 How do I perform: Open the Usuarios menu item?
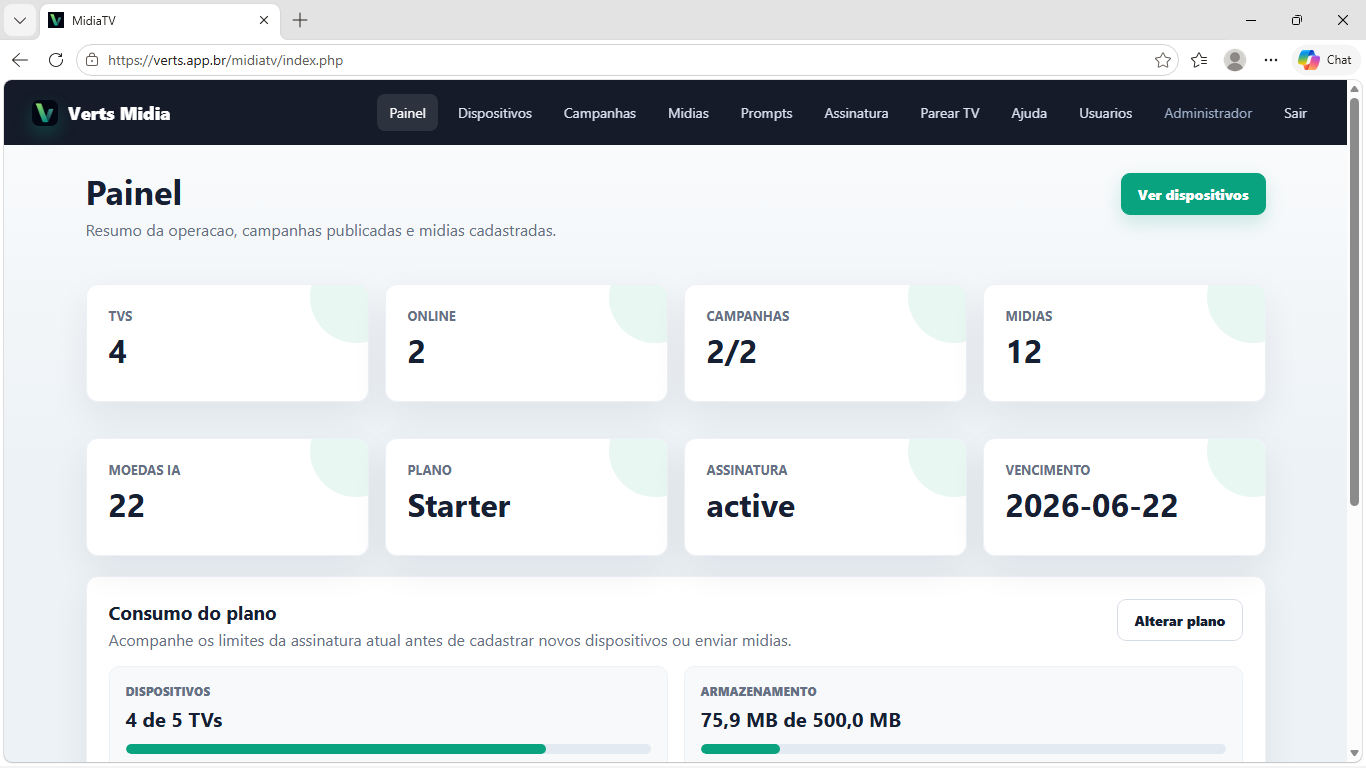(1106, 113)
